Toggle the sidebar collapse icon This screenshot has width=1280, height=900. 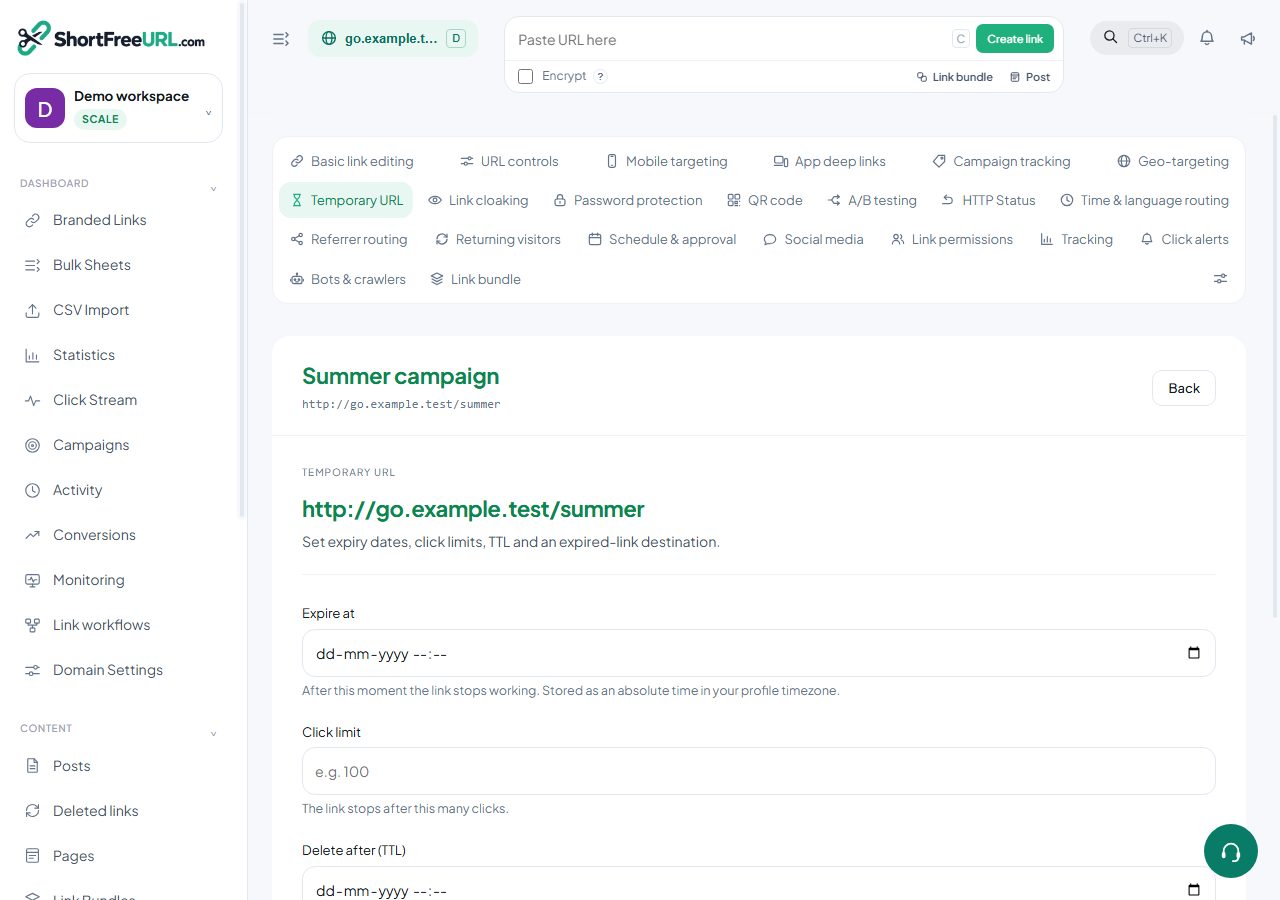[281, 39]
